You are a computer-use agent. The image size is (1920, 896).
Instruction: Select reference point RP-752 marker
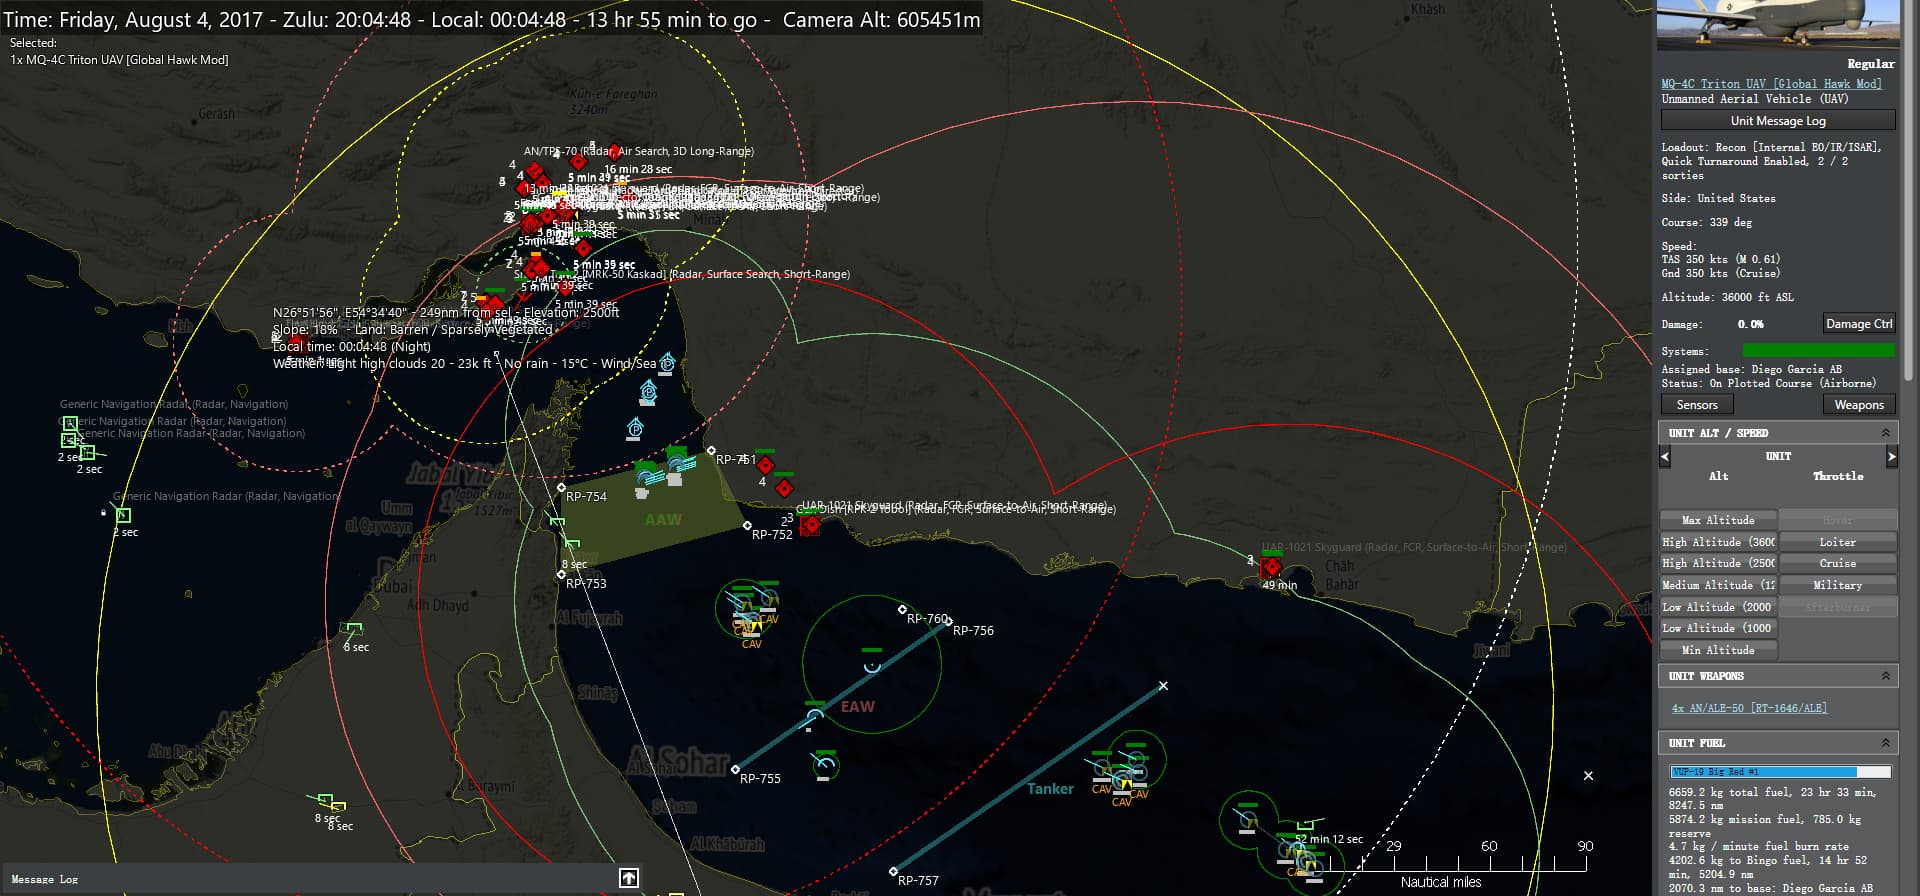747,525
